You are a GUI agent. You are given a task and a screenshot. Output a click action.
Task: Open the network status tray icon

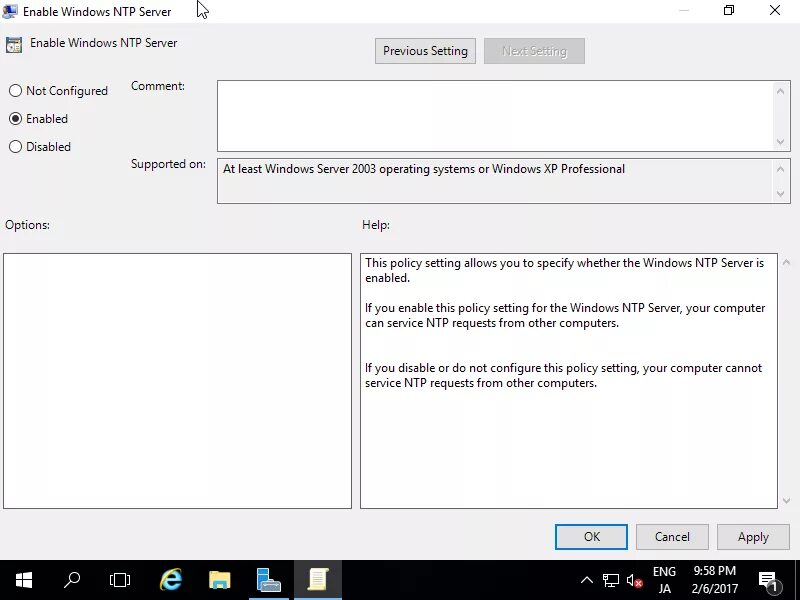(x=611, y=580)
